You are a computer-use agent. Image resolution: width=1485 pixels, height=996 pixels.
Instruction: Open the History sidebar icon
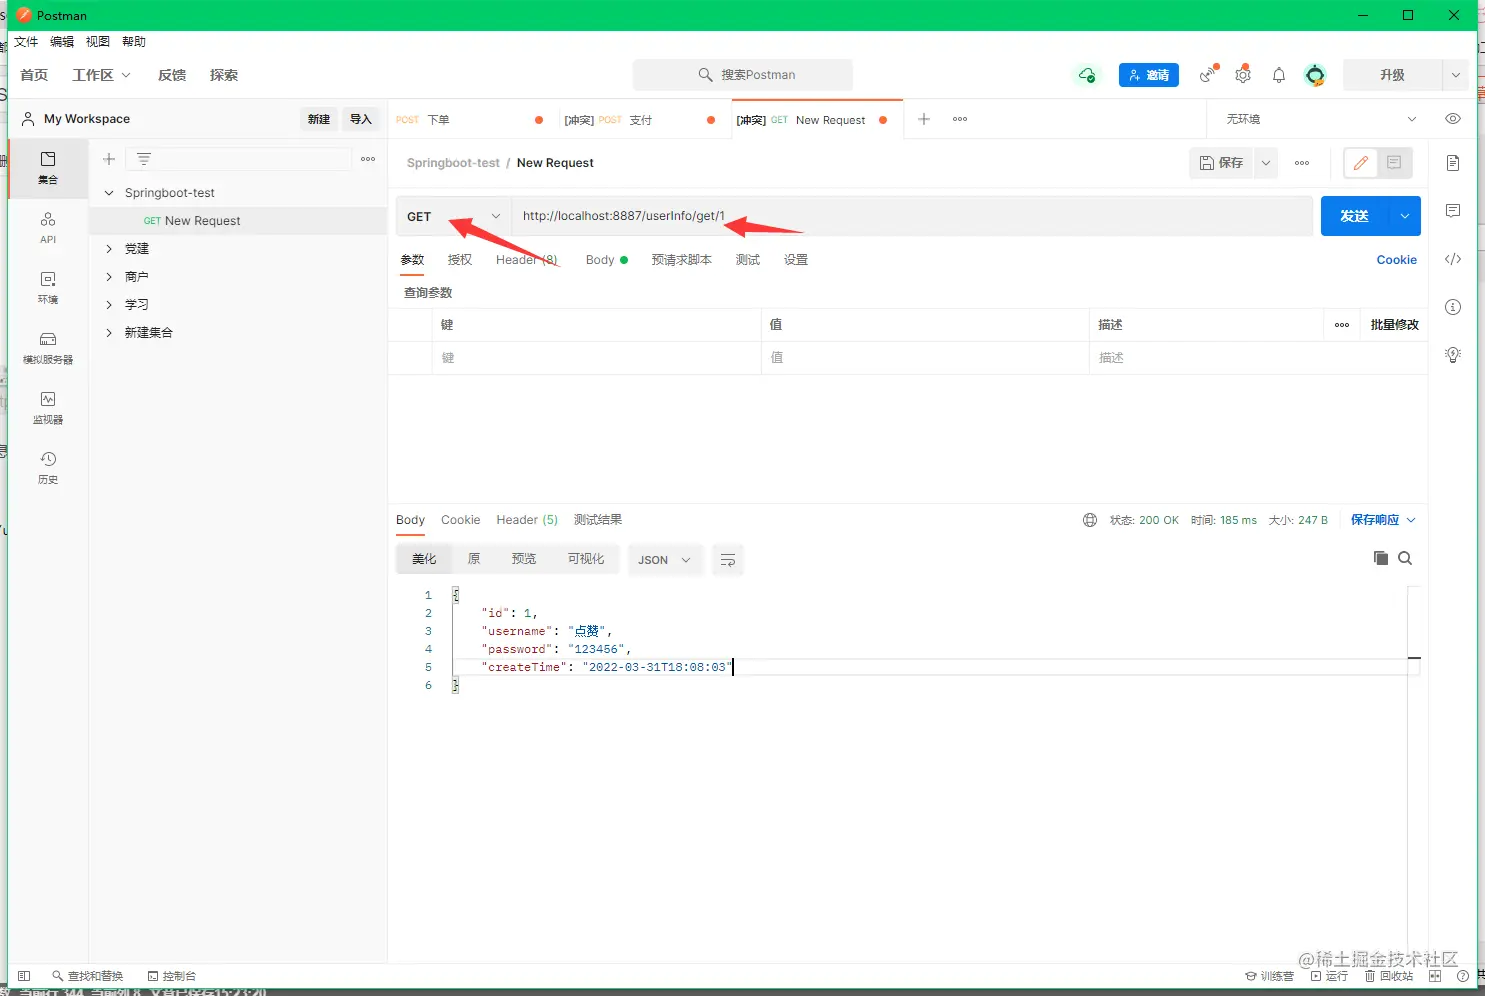click(48, 467)
